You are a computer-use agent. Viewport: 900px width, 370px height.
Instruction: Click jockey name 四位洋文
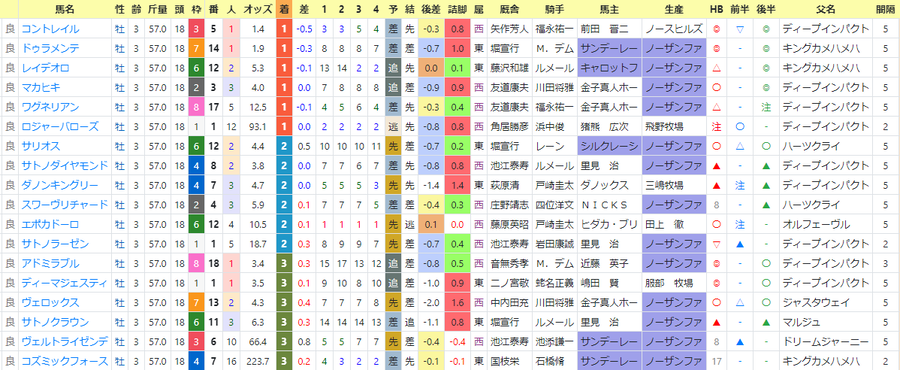click(554, 205)
